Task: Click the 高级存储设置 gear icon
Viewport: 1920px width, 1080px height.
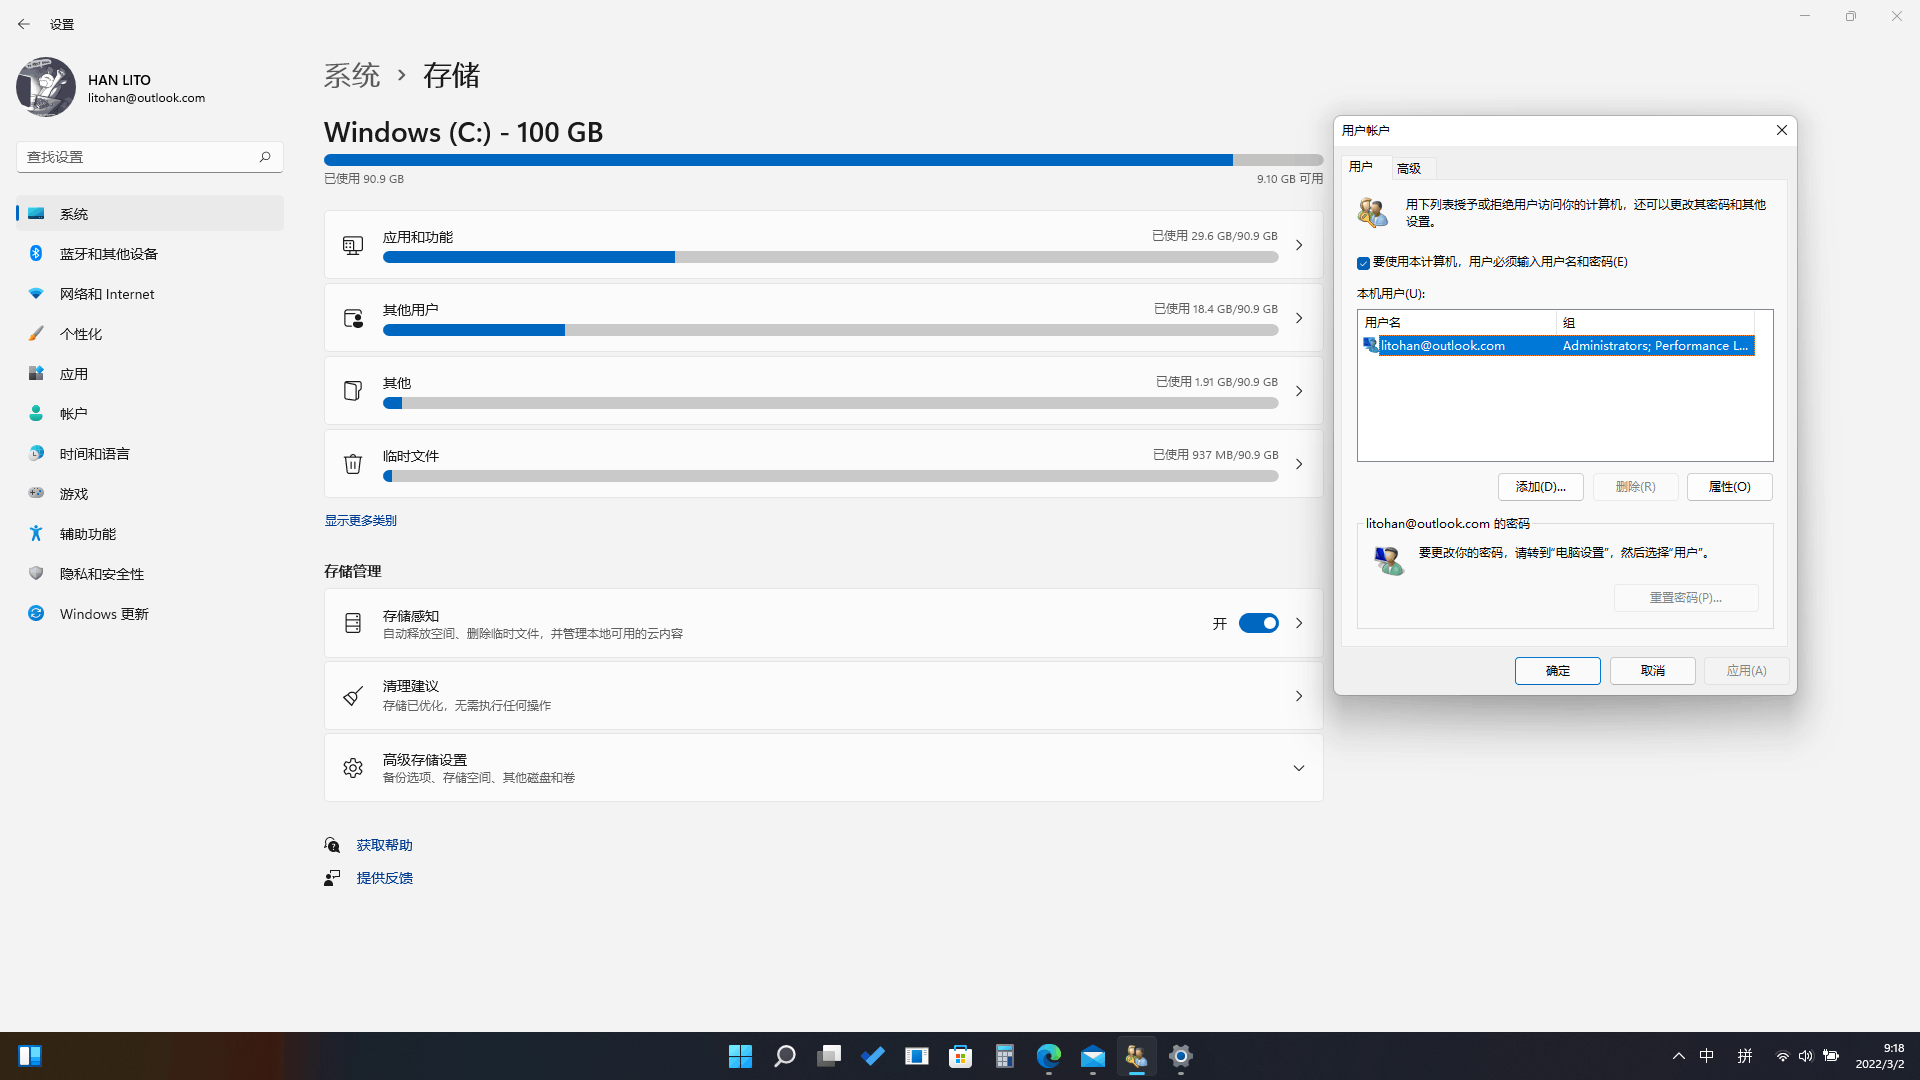Action: pyautogui.click(x=352, y=768)
